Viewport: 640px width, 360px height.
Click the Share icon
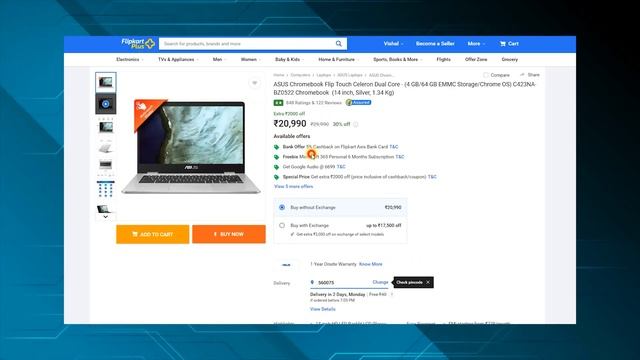pos(522,75)
